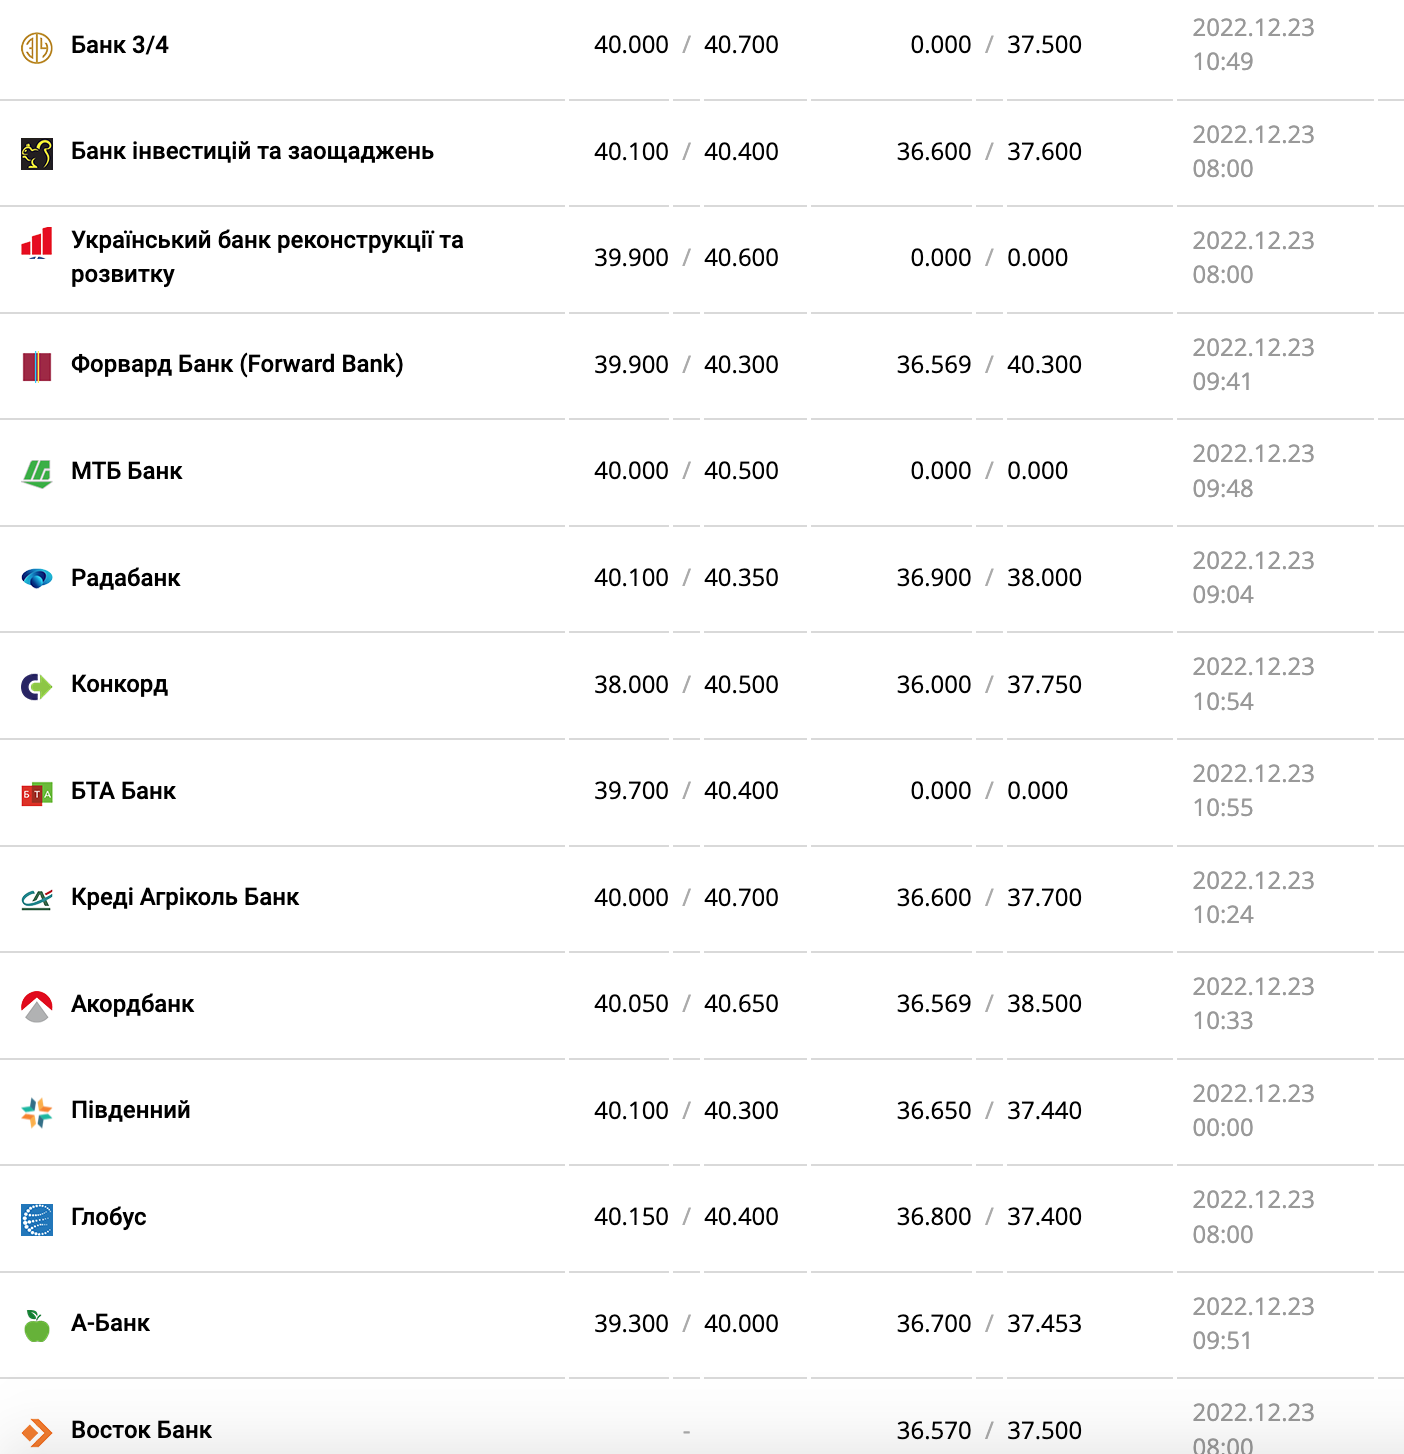Click А-Банк rate 39.300 value
This screenshot has width=1404, height=1454.
click(x=631, y=1324)
